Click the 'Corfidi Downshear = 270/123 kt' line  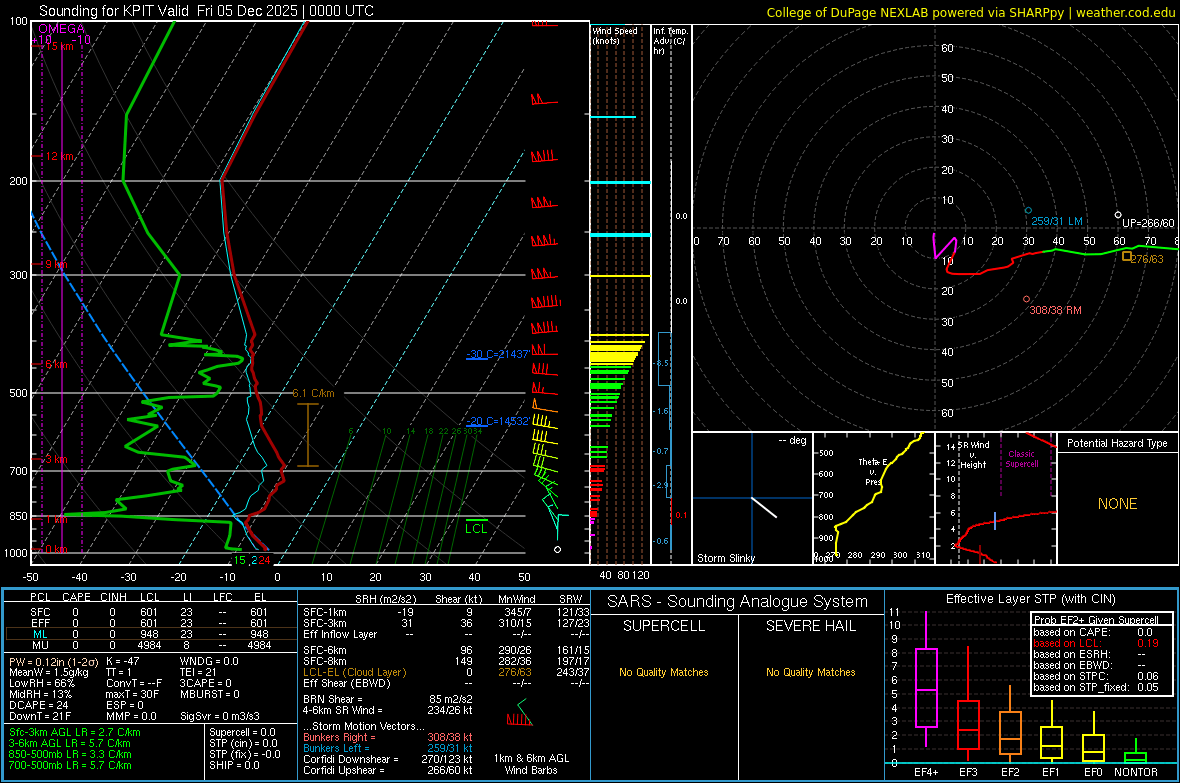pos(388,759)
